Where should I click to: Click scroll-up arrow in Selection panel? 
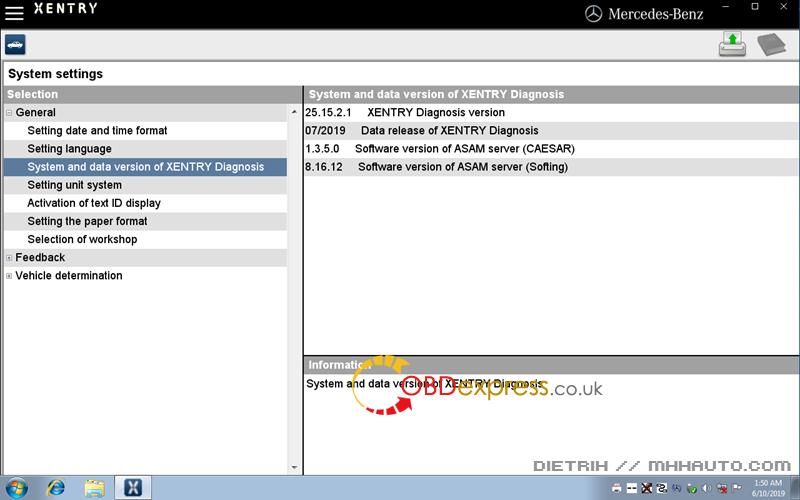(294, 113)
